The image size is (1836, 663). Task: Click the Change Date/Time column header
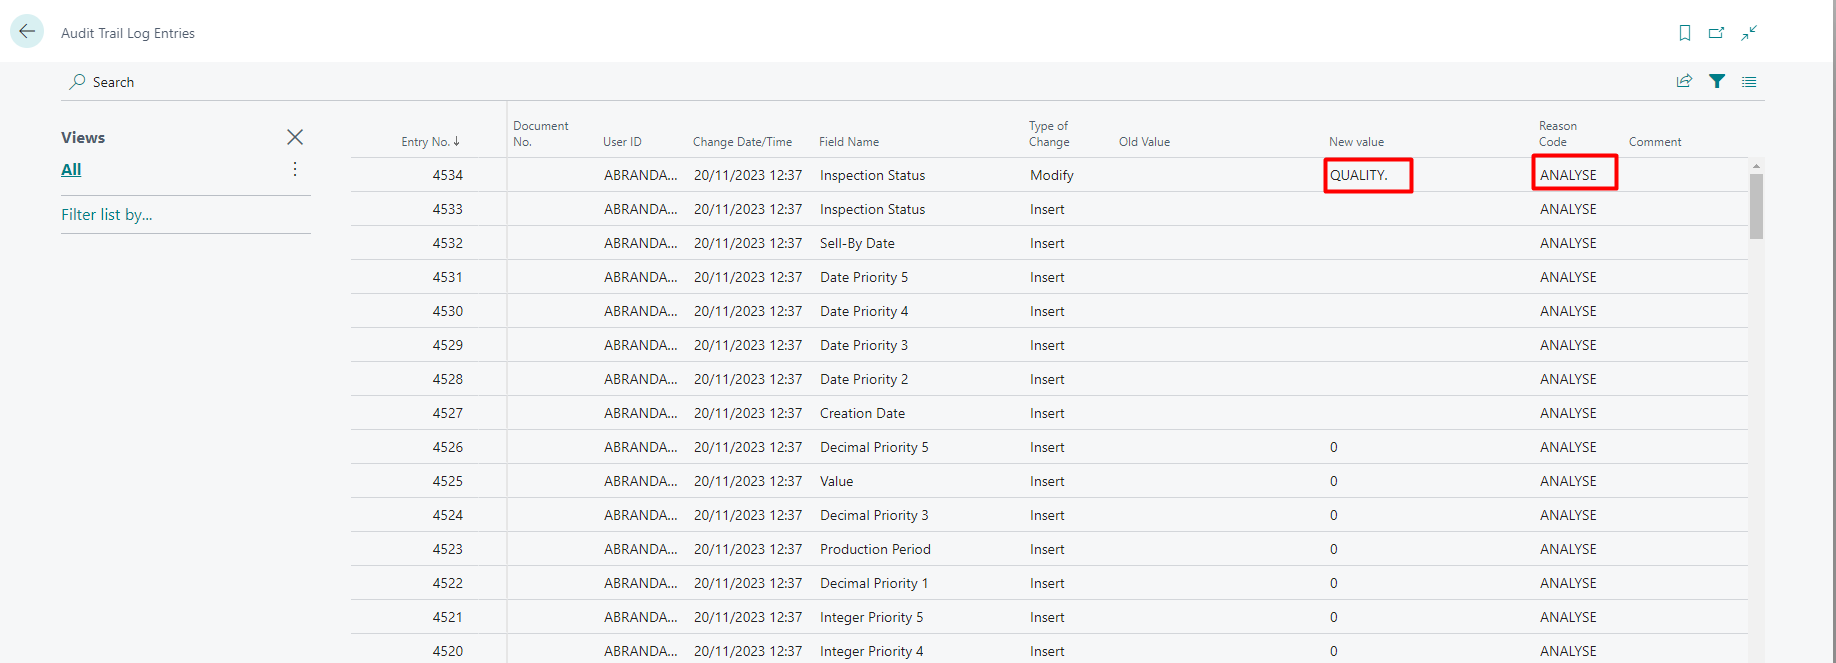(x=742, y=142)
